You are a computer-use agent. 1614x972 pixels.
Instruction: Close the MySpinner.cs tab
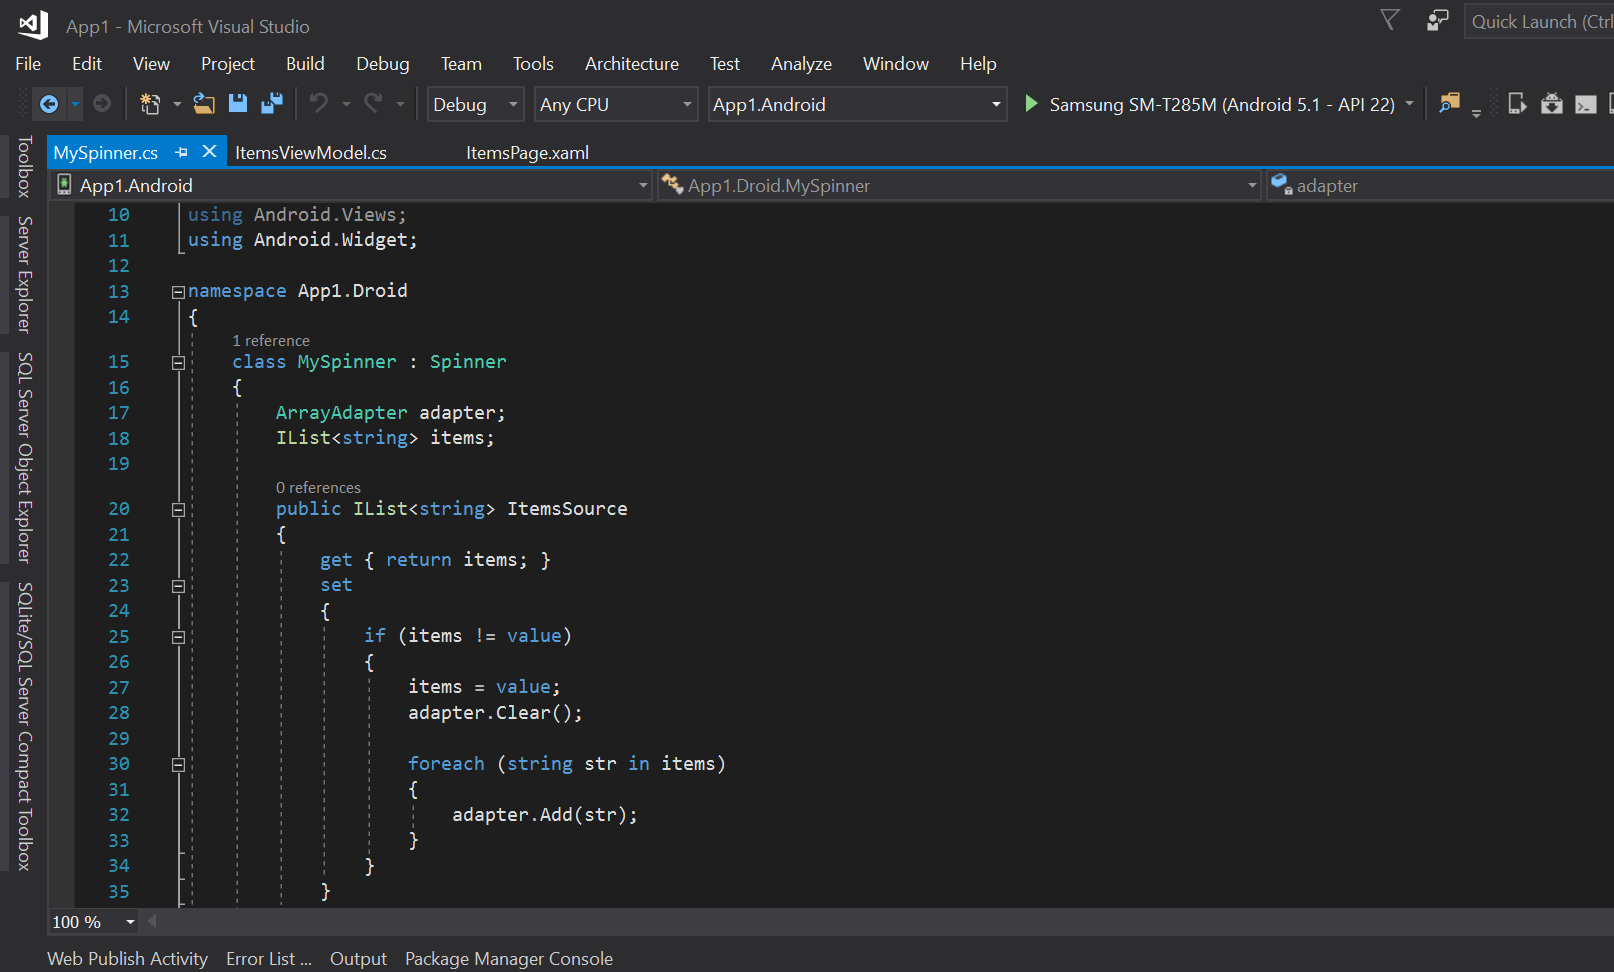pos(209,151)
